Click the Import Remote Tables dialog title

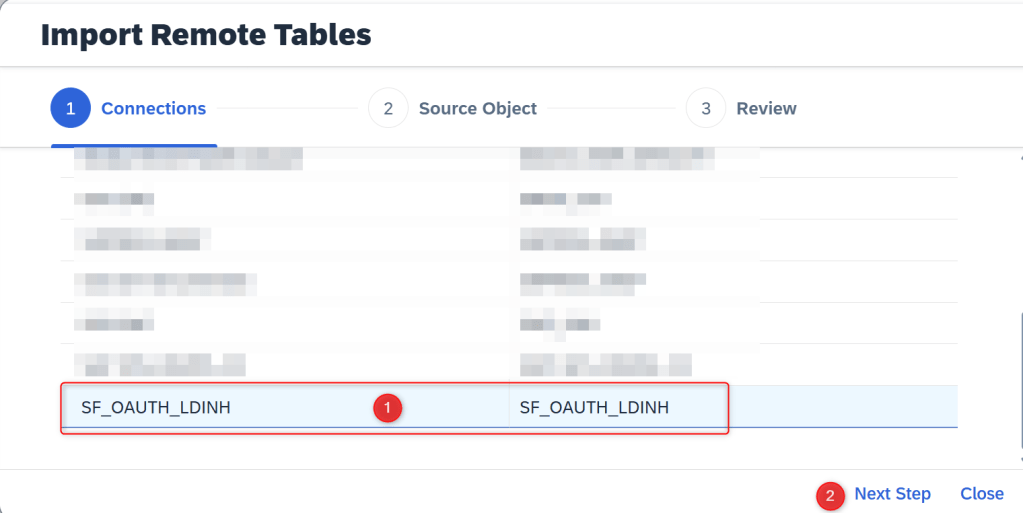coord(206,35)
